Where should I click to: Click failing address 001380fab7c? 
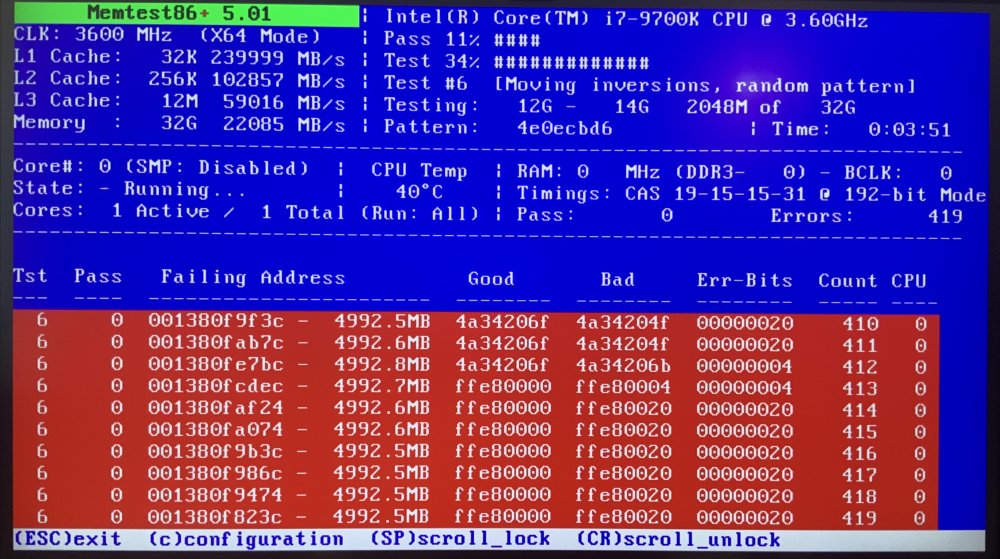(x=216, y=342)
